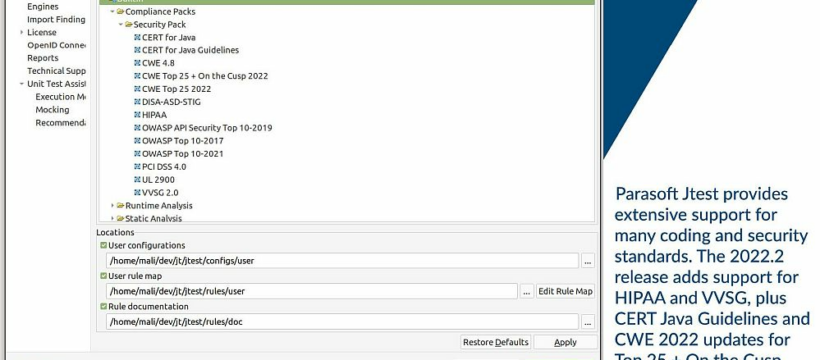Click the Rule documentation path field

343,322
